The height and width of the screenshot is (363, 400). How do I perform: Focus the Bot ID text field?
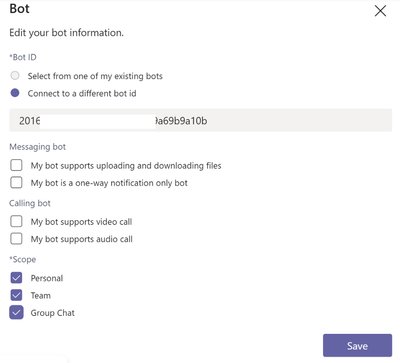[200, 120]
